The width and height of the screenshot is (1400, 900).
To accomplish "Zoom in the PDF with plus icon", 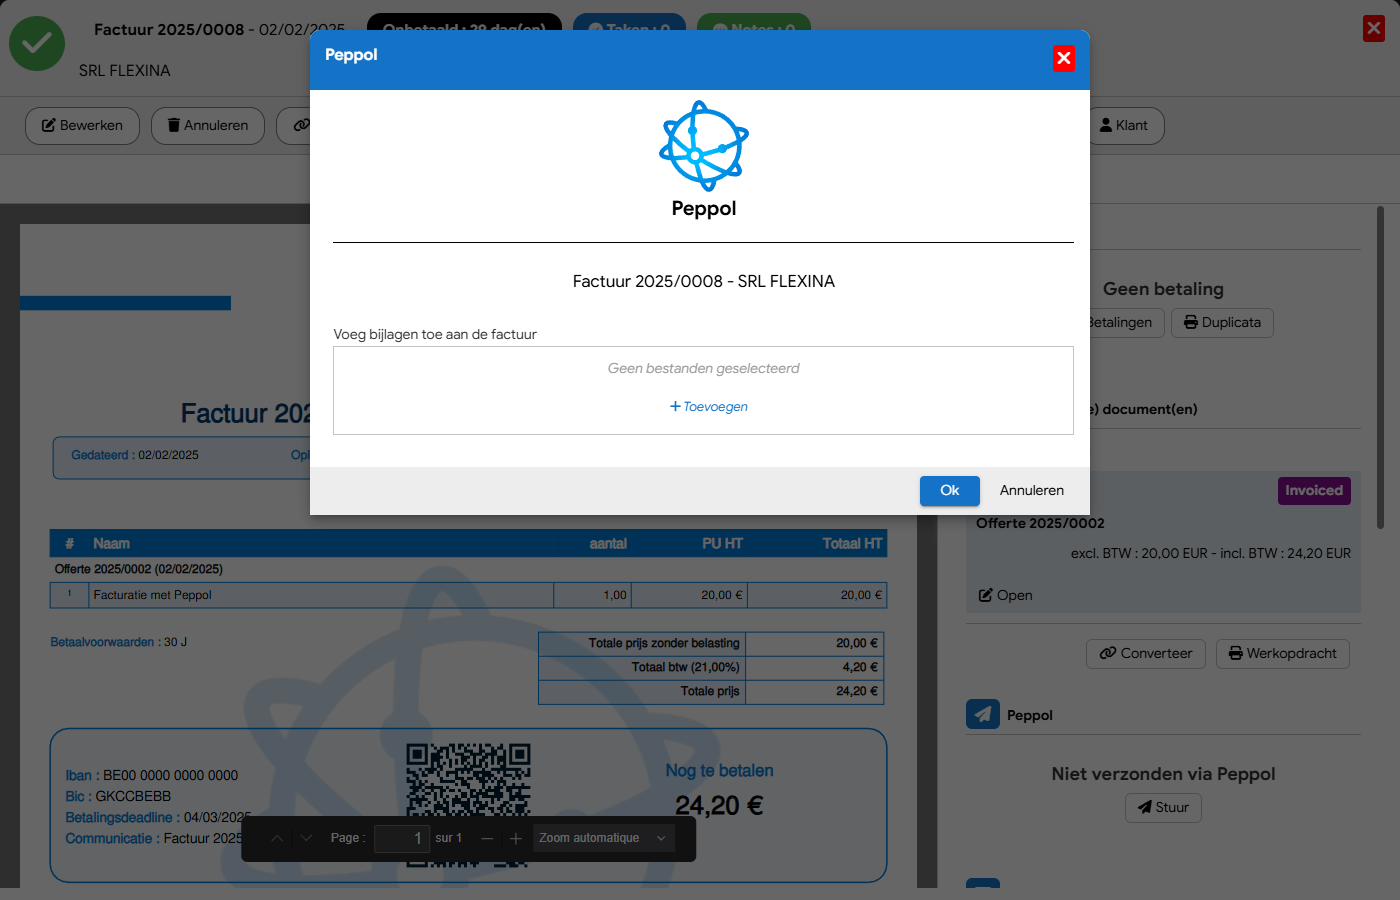I will point(516,838).
